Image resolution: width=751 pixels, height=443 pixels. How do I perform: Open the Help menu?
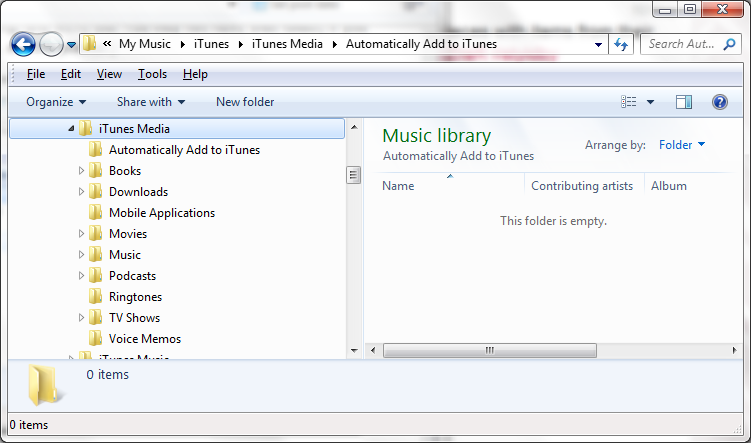click(195, 74)
